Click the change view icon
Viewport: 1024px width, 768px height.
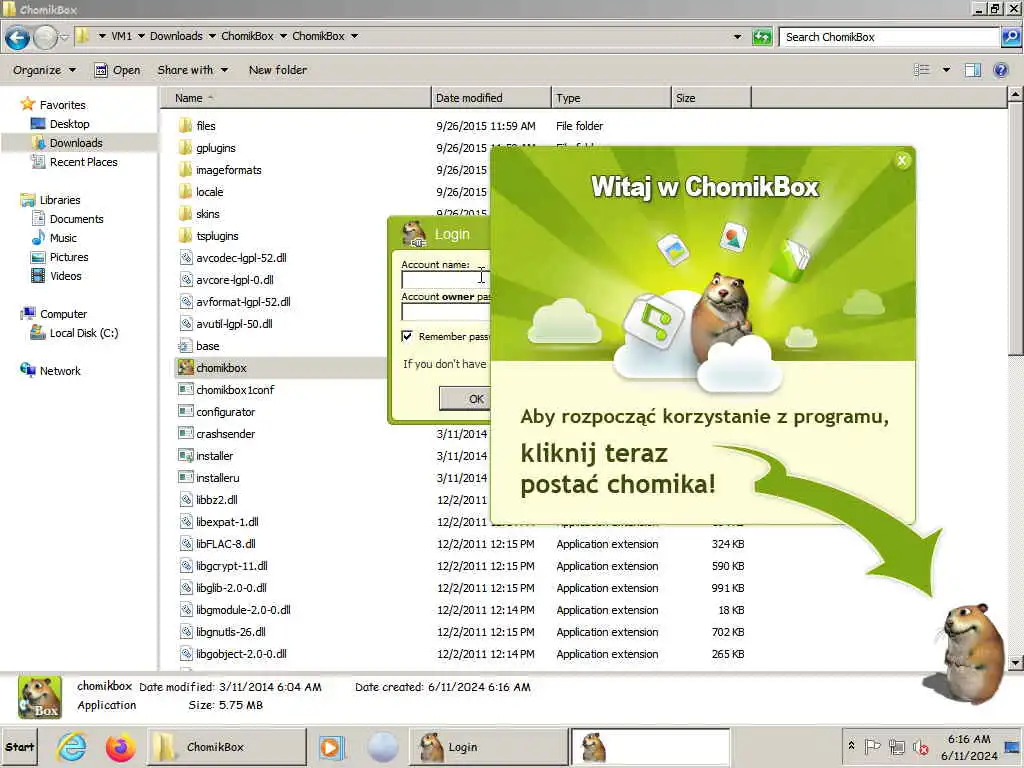[x=921, y=70]
